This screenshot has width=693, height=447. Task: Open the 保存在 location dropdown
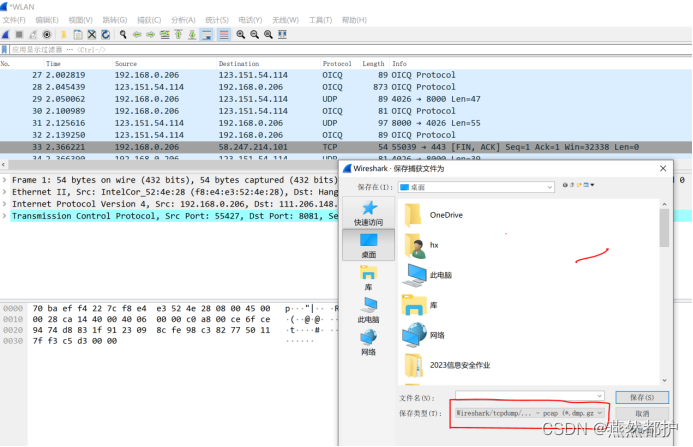point(476,187)
